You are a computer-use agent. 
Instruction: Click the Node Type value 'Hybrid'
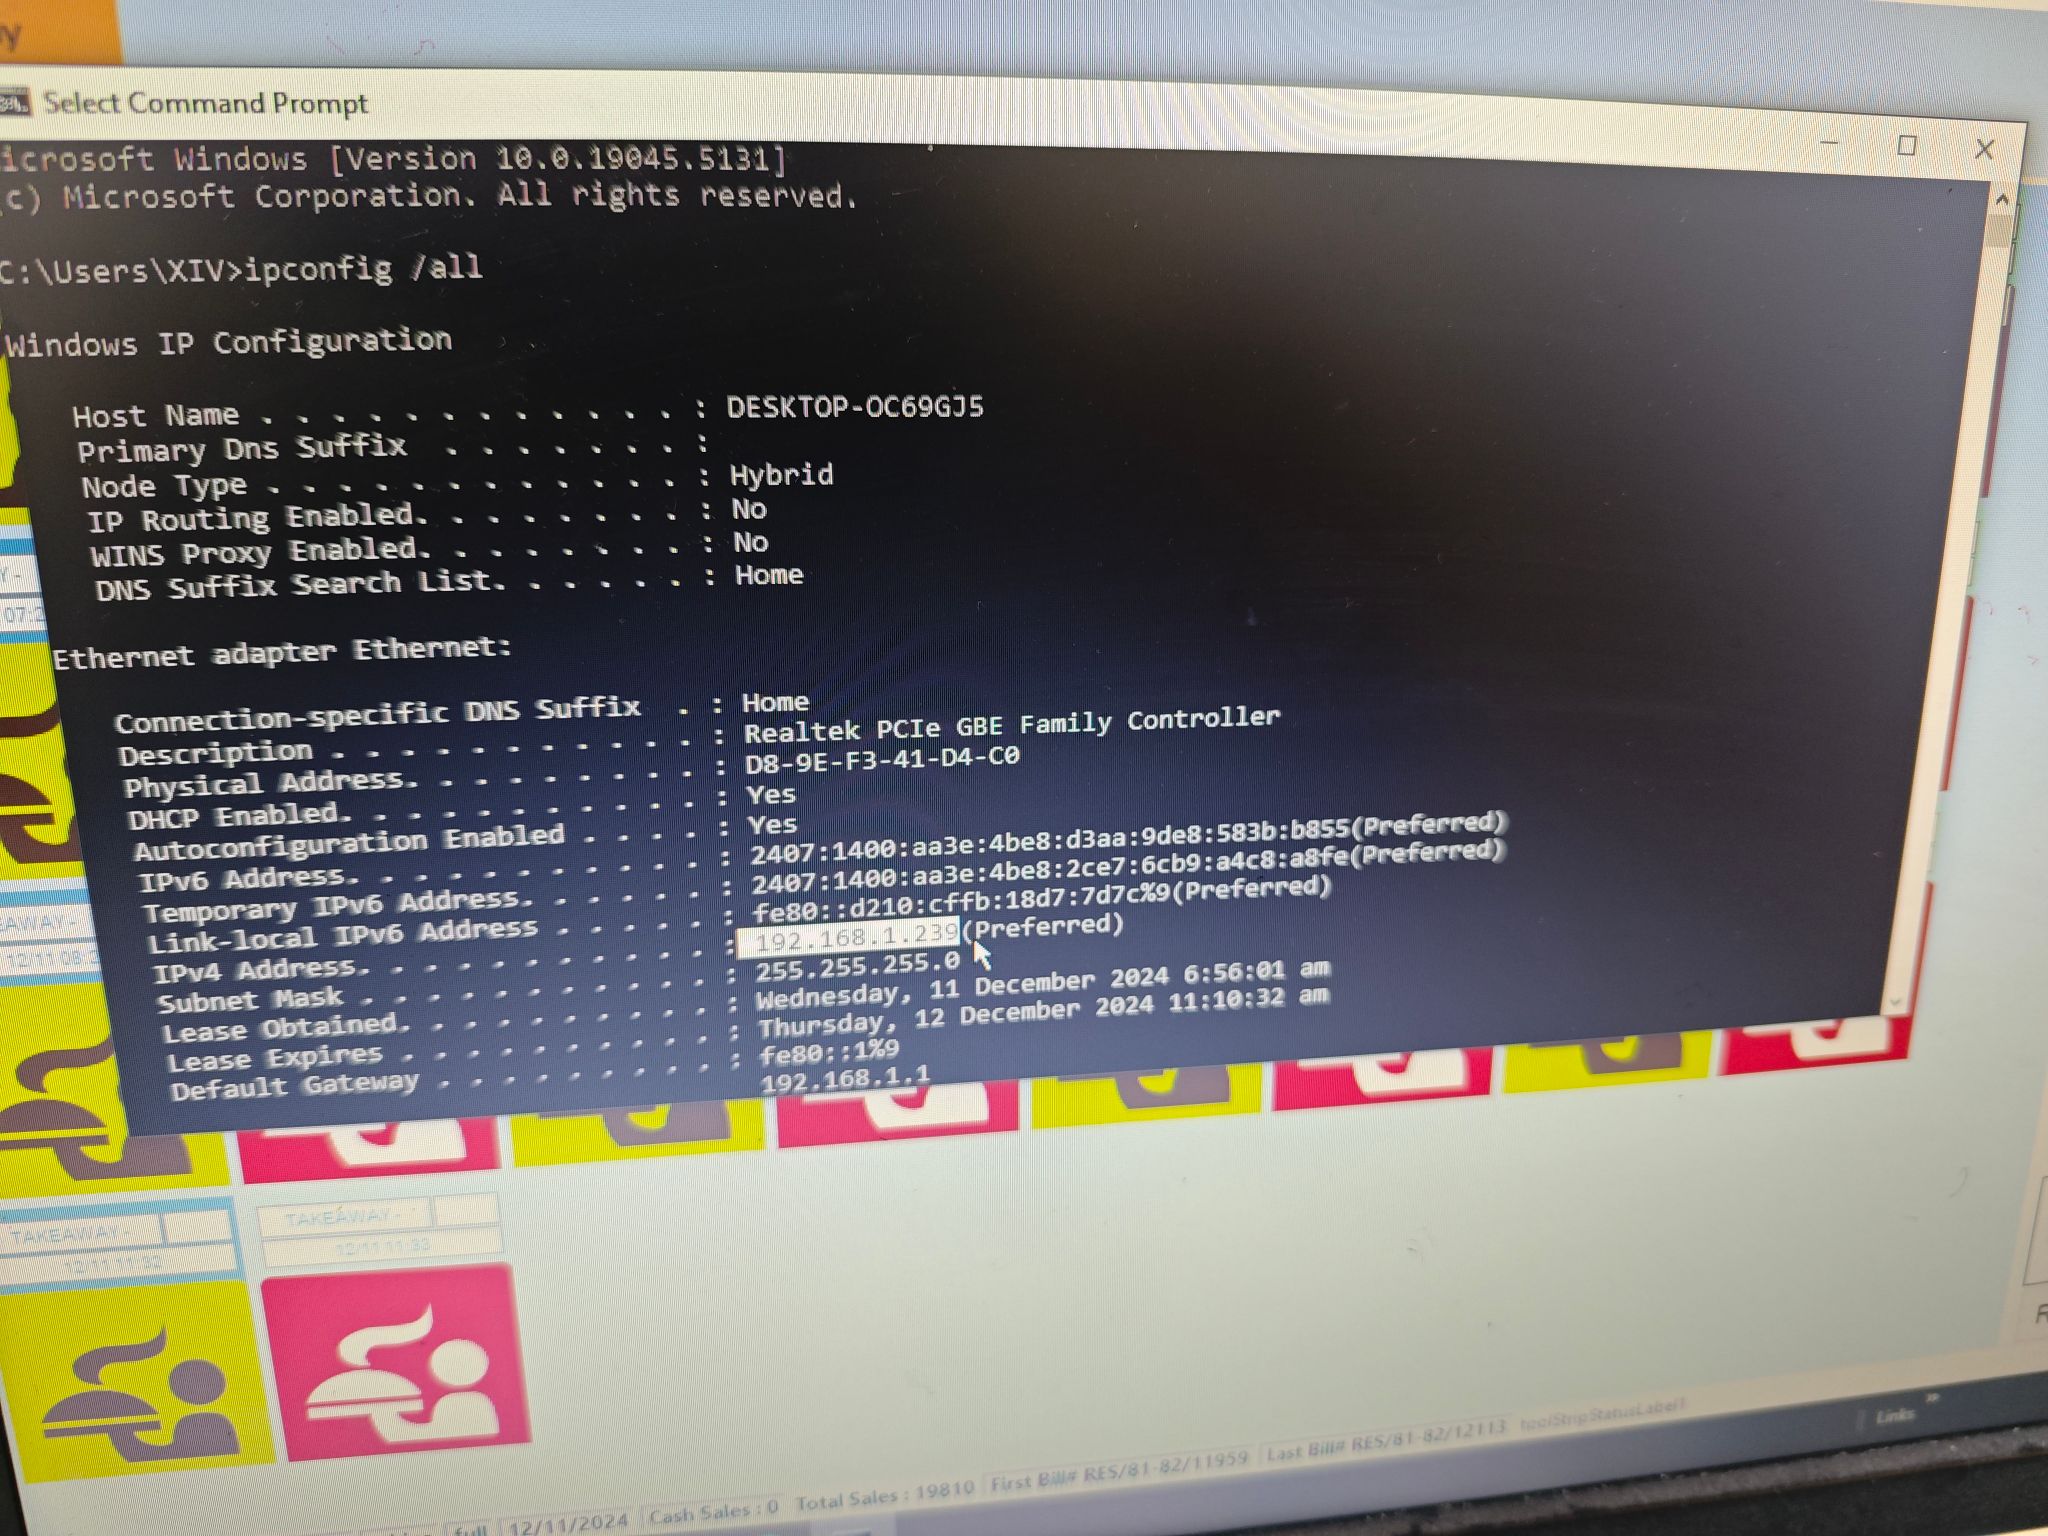pyautogui.click(x=781, y=475)
